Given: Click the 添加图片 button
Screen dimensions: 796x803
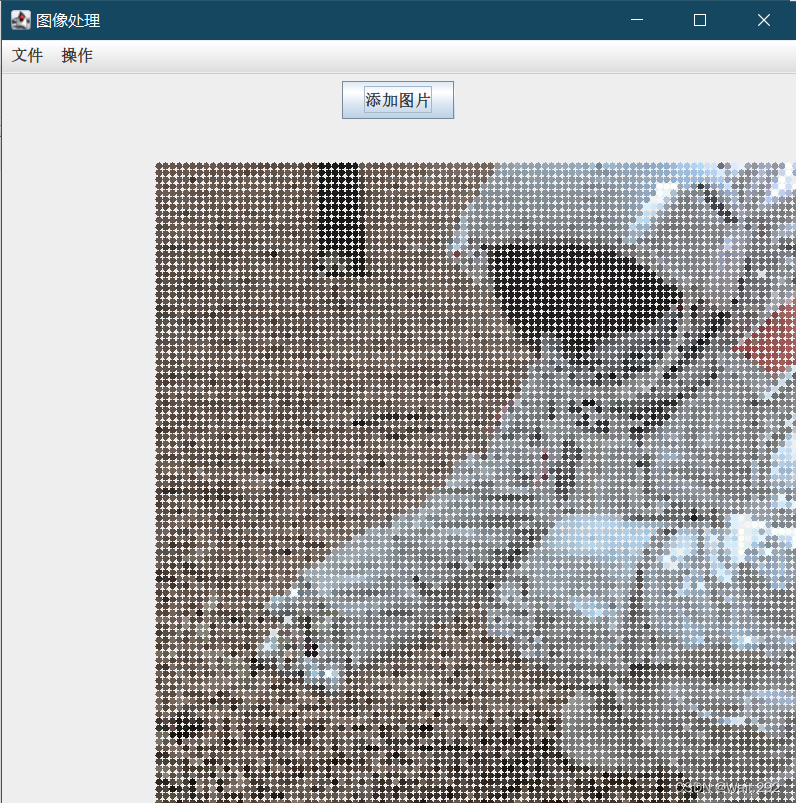Looking at the screenshot, I should coord(397,100).
